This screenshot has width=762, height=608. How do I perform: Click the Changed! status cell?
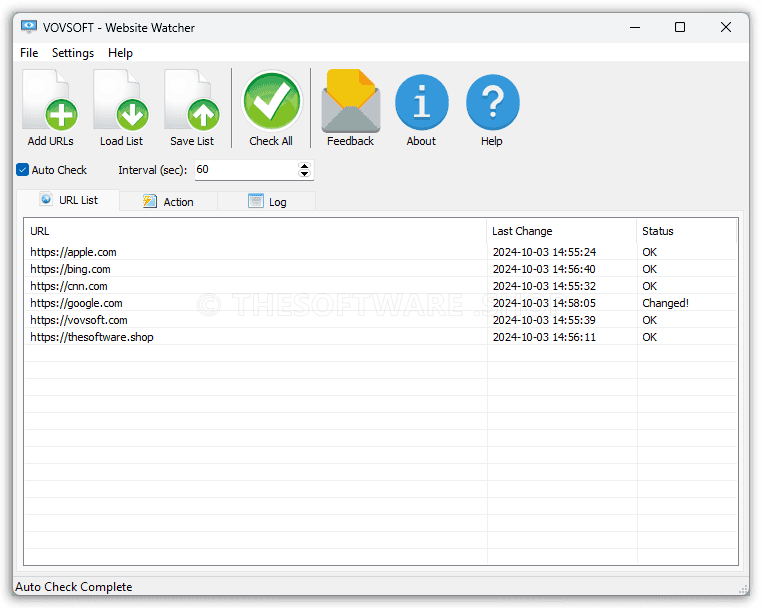[665, 303]
